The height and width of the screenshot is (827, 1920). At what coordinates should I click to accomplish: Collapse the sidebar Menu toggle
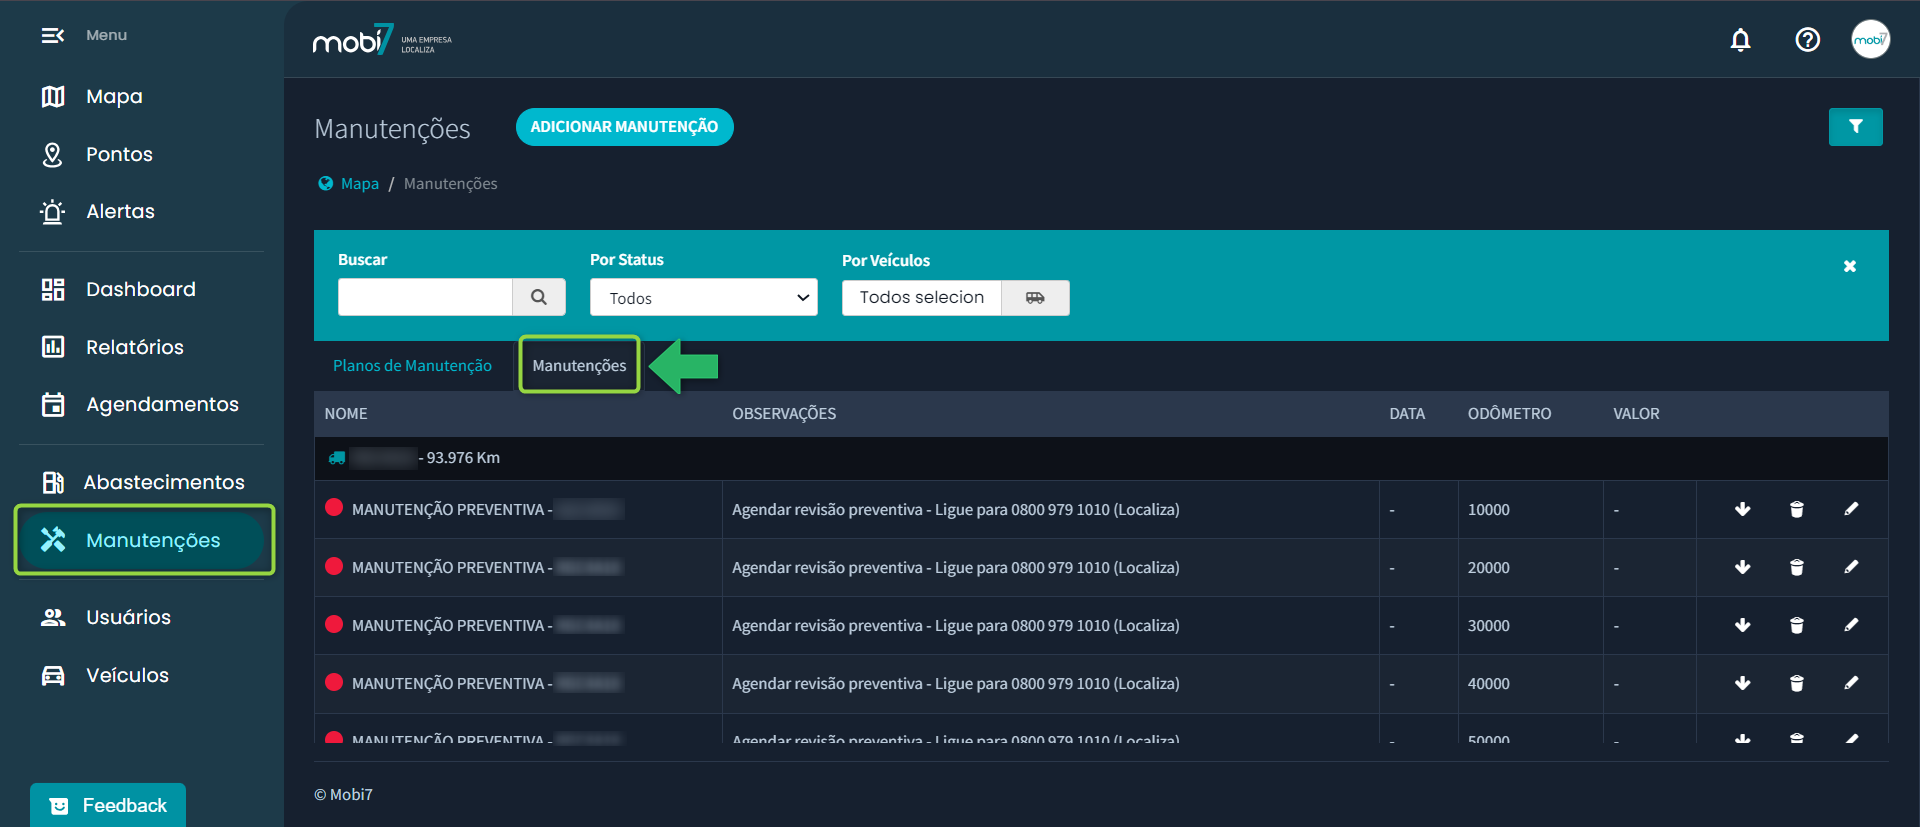pyautogui.click(x=52, y=36)
